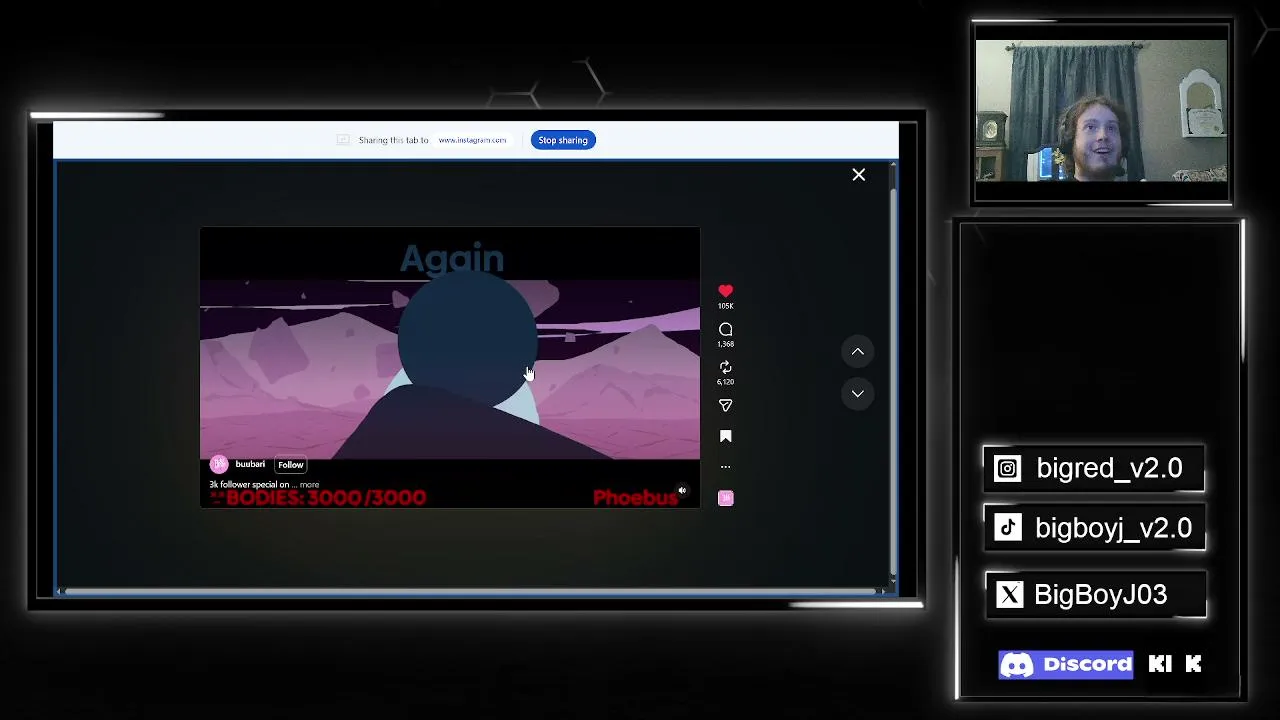Click the bigboyj_v2.0 handle text
Viewport: 1280px width, 720px height.
[1113, 528]
